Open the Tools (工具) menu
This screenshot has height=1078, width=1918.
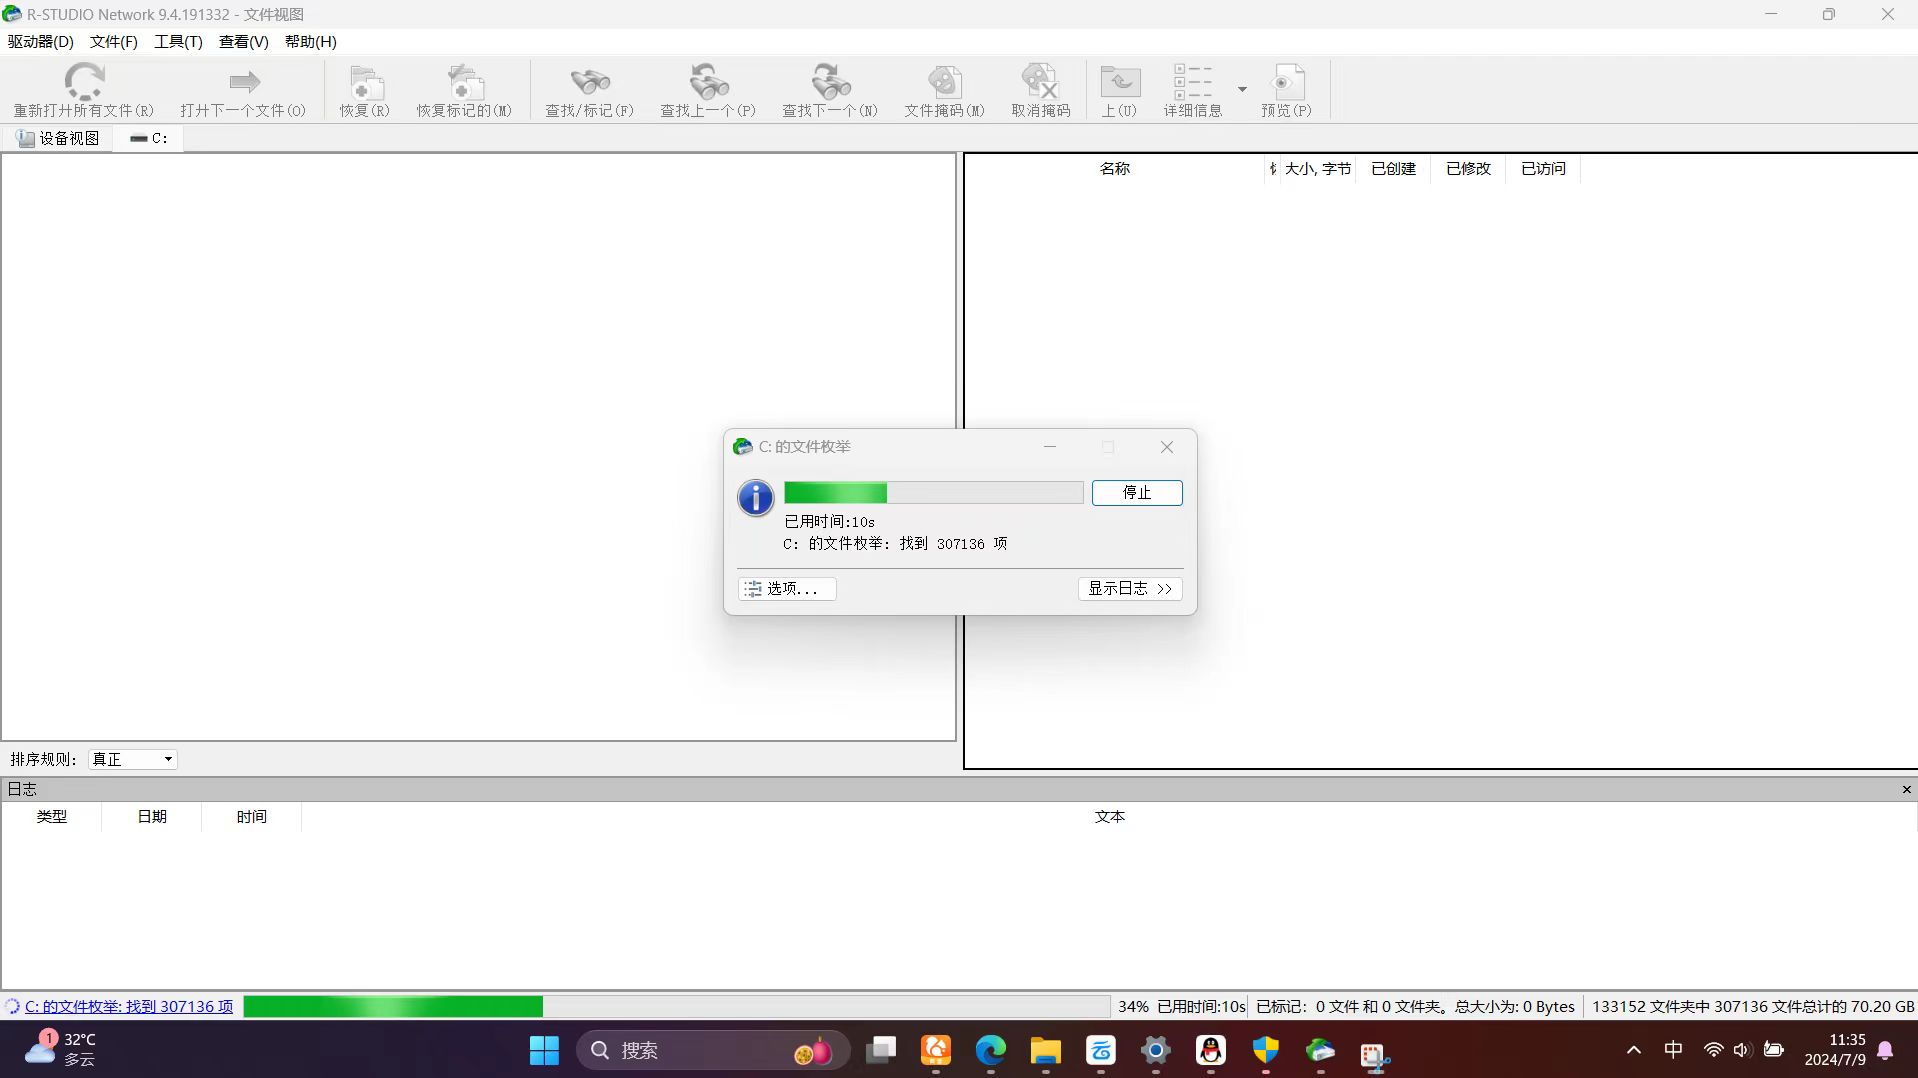[178, 41]
